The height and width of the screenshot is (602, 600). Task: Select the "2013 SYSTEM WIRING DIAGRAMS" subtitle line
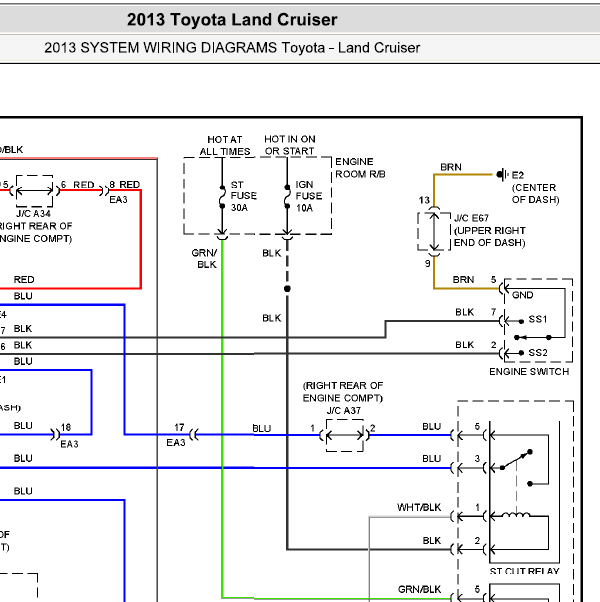click(232, 48)
